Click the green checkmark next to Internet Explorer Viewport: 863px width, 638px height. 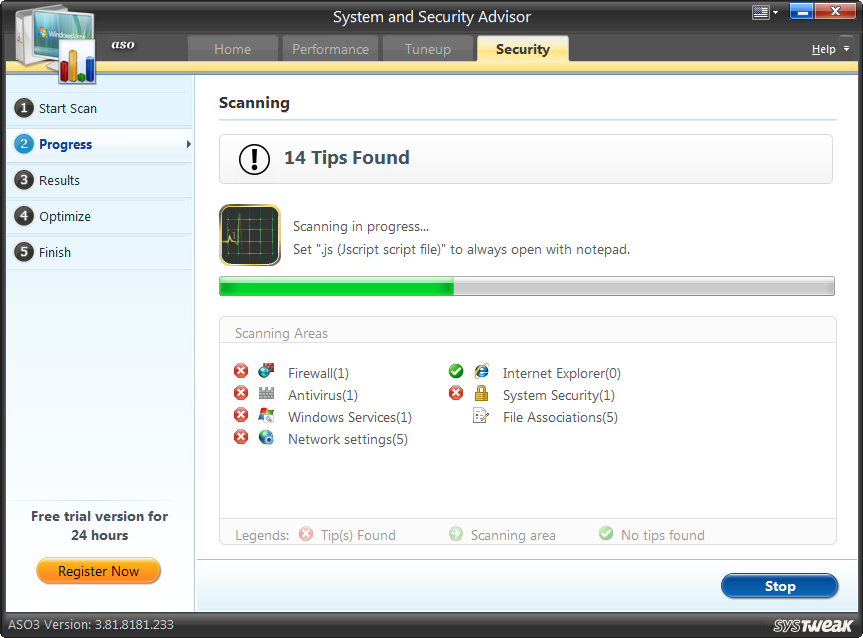tap(456, 371)
